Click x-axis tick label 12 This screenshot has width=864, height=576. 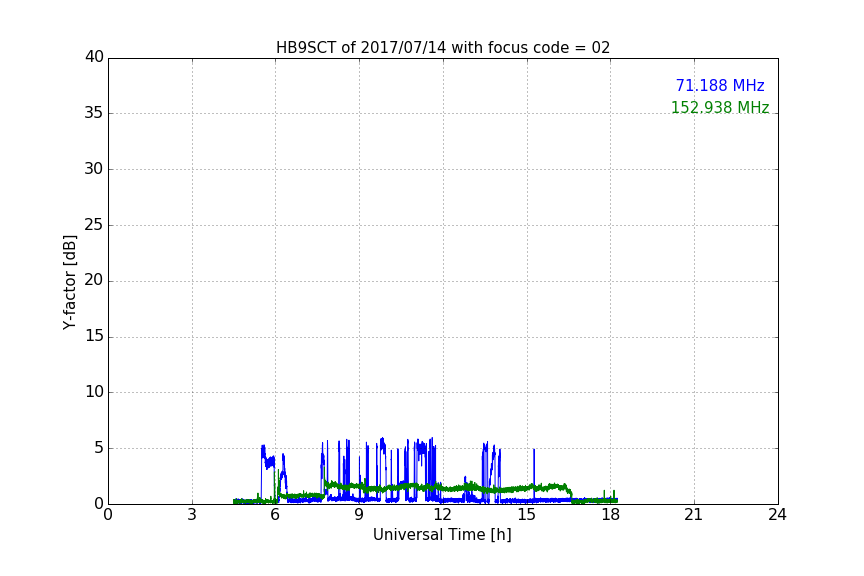(x=443, y=515)
